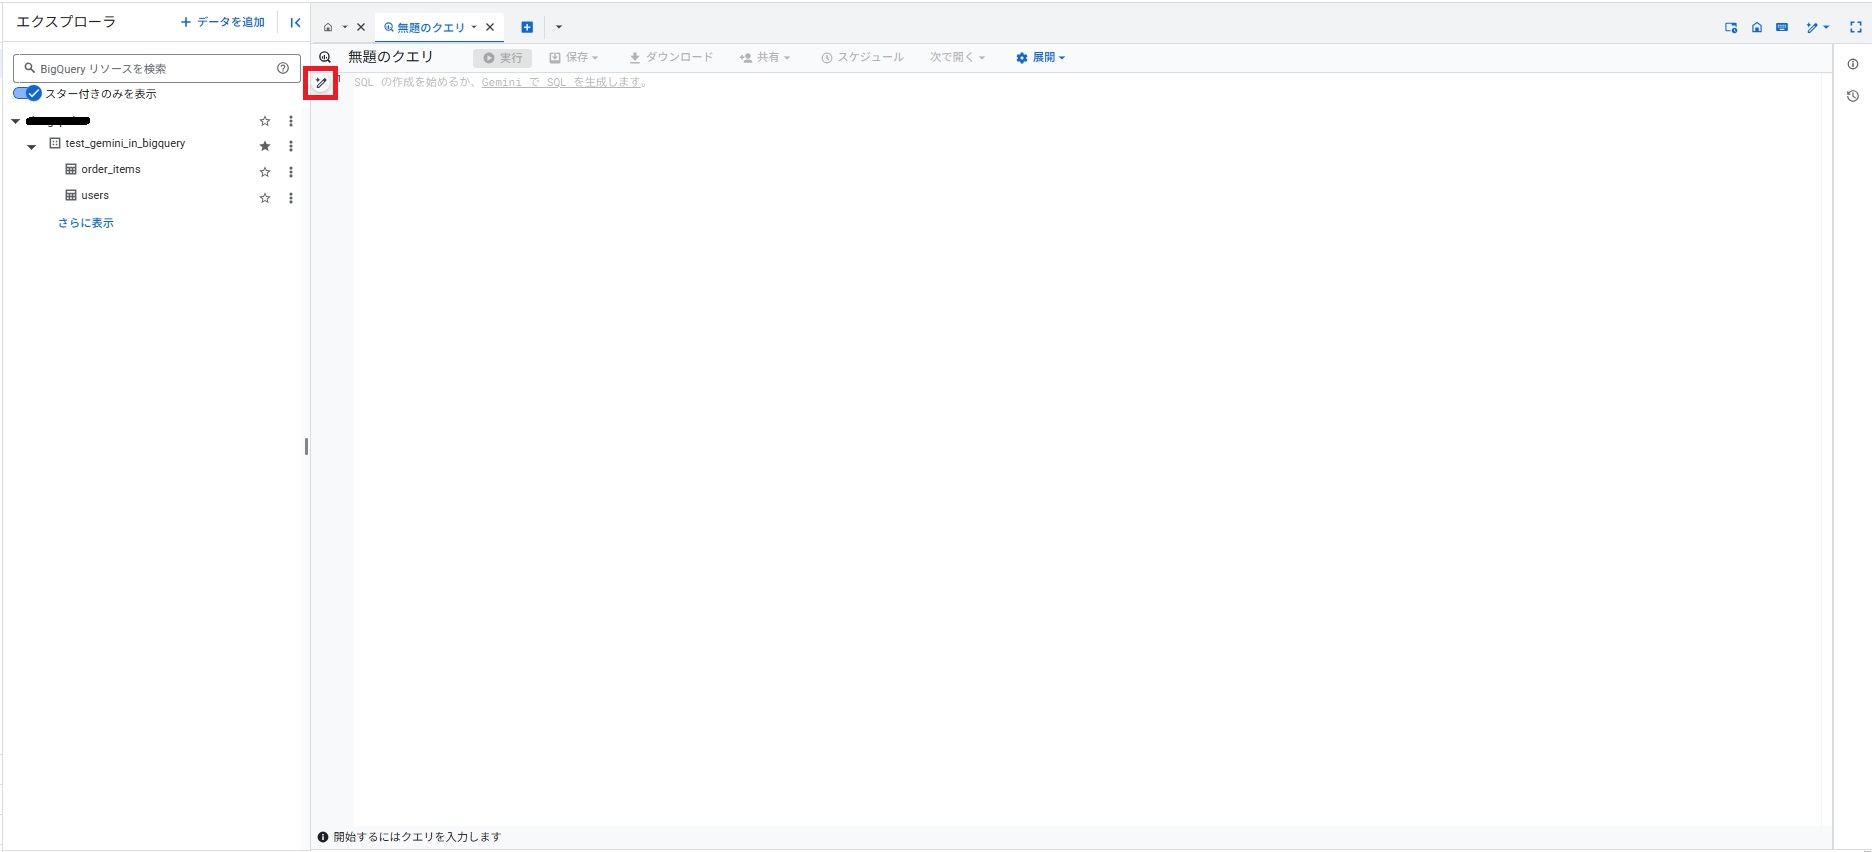Viewport: 1872px width, 852px height.
Task: Star the users table
Action: (x=265, y=198)
